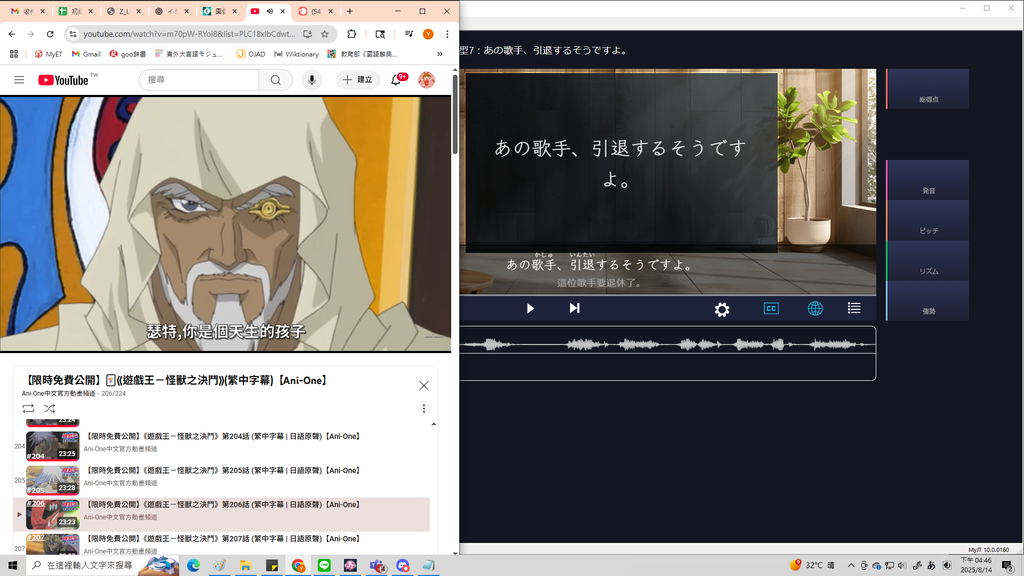Shuffle the YouTube playlist
This screenshot has height=576, width=1024.
49,408
